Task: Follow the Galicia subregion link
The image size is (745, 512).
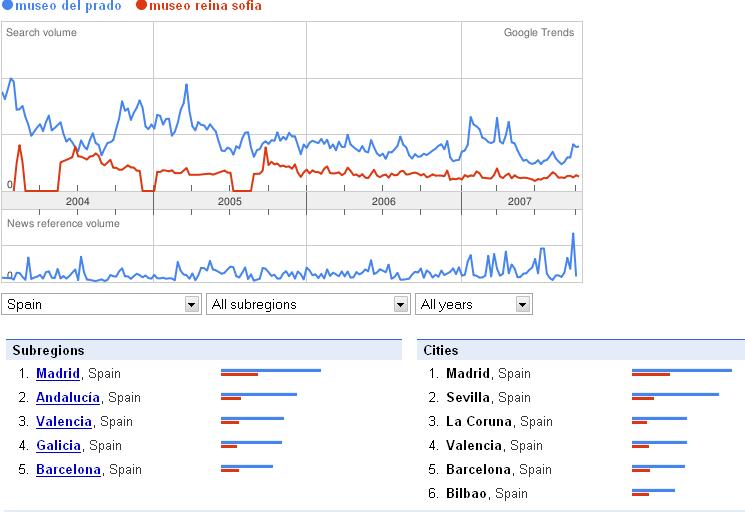Action: 58,446
